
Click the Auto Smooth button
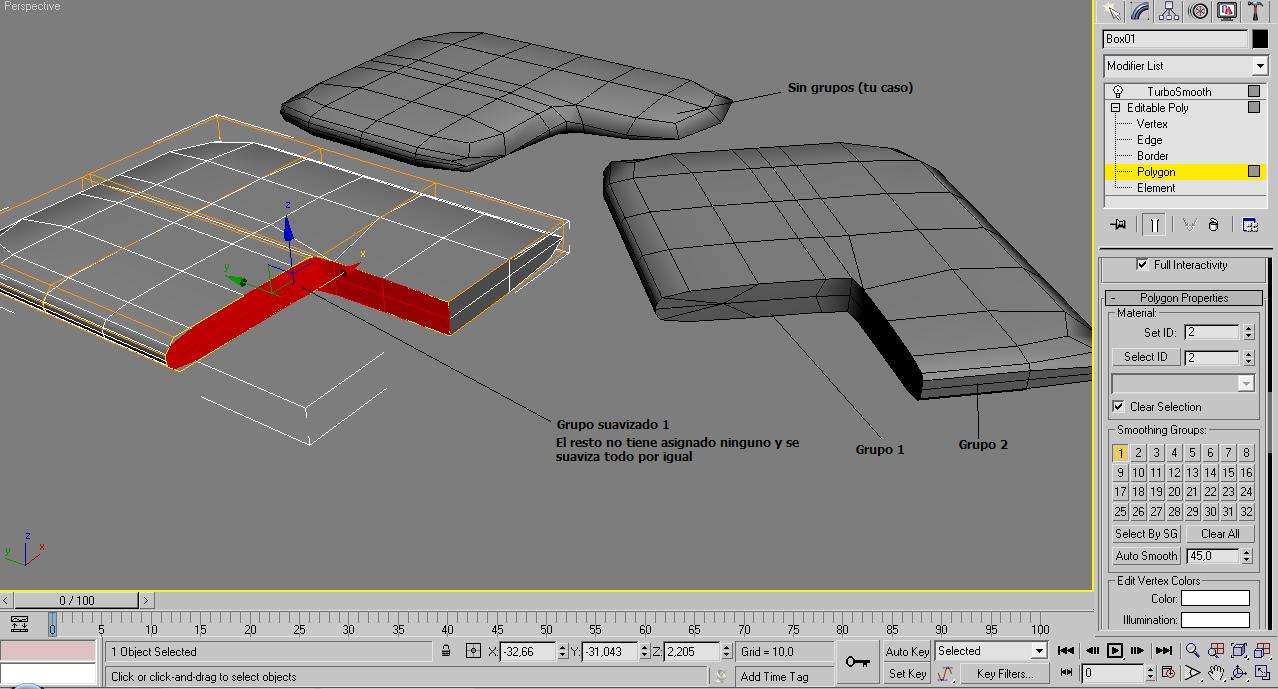[1146, 556]
